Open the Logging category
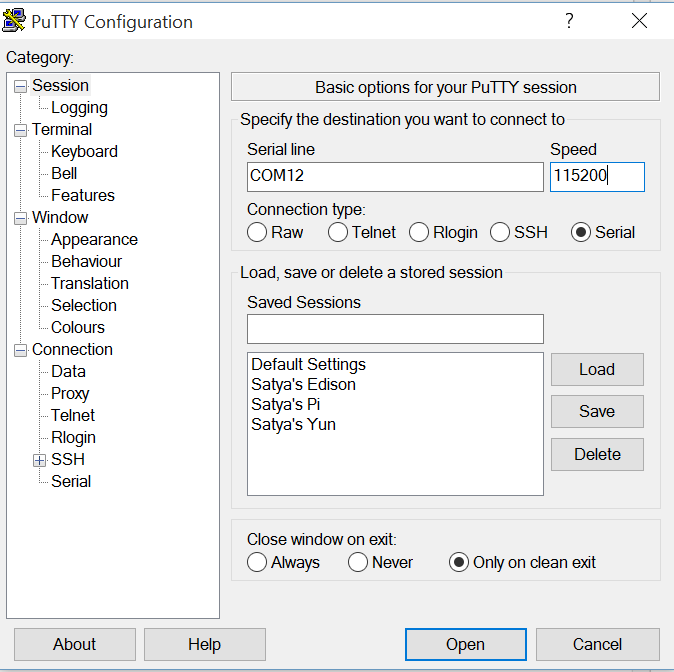Screen dimensions: 674x672 tap(80, 107)
